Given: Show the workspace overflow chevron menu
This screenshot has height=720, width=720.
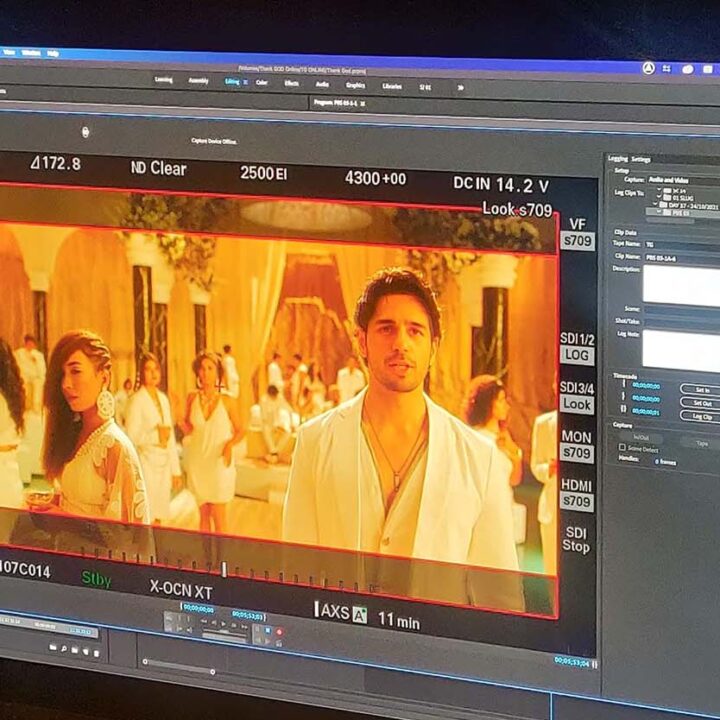Looking at the screenshot, I should coord(461,88).
